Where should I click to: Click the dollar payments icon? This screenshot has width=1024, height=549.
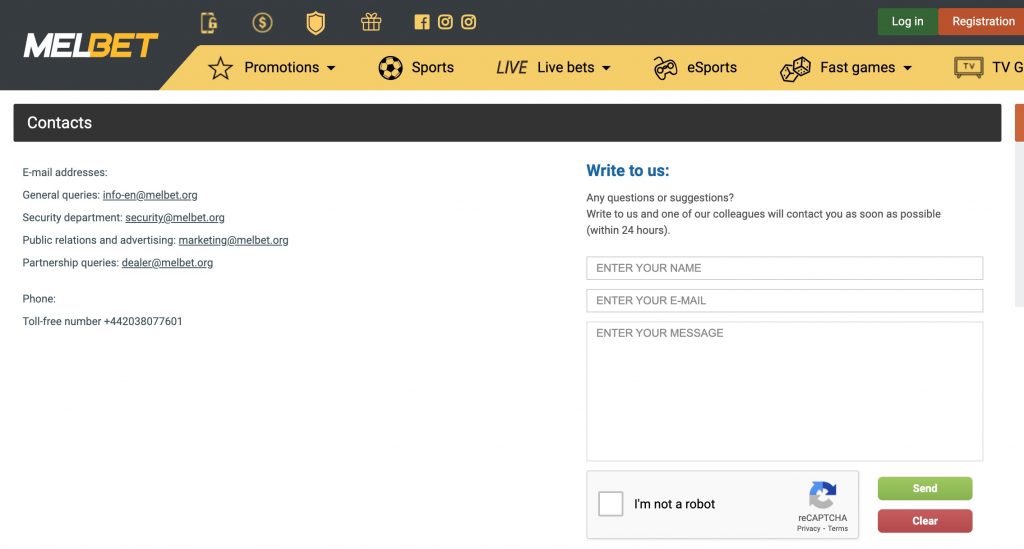pyautogui.click(x=262, y=23)
